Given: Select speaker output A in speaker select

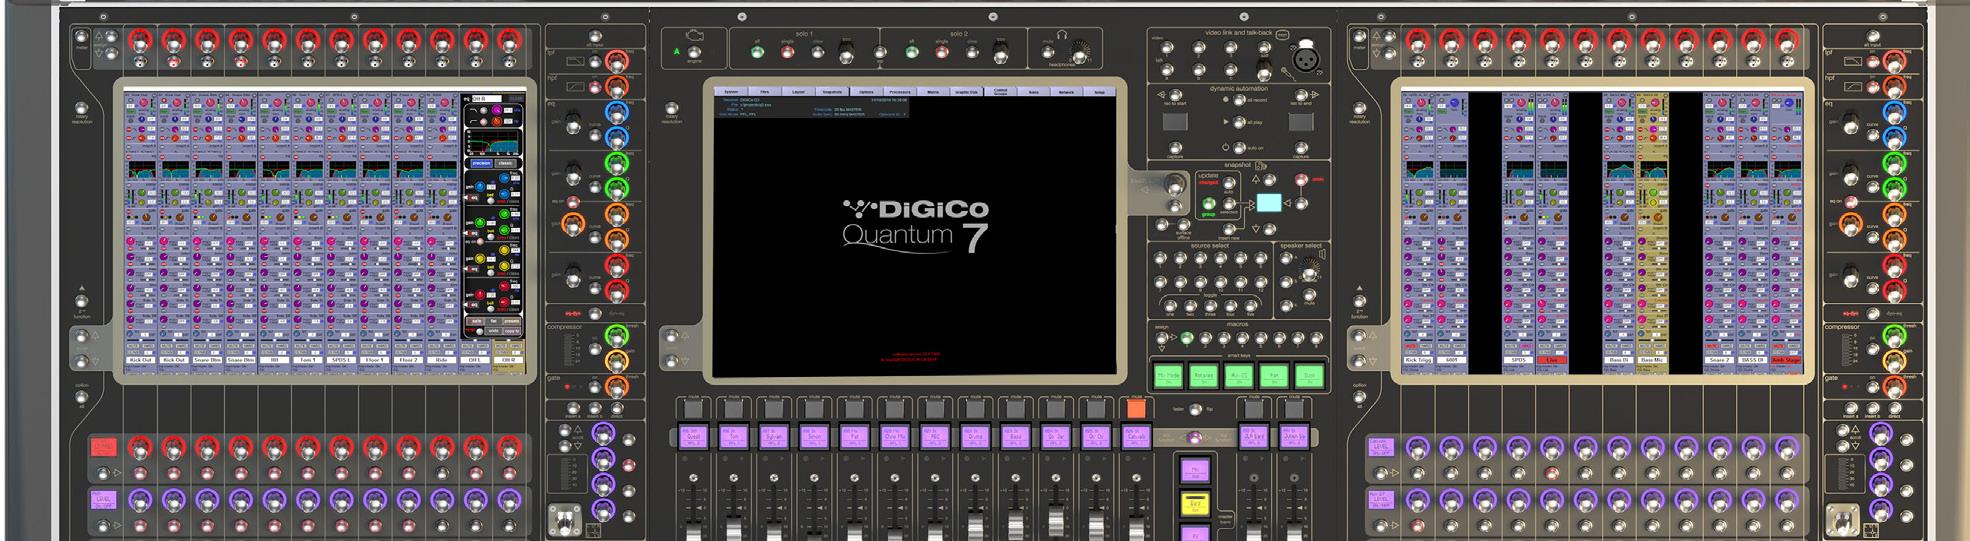Looking at the screenshot, I should 1285,259.
